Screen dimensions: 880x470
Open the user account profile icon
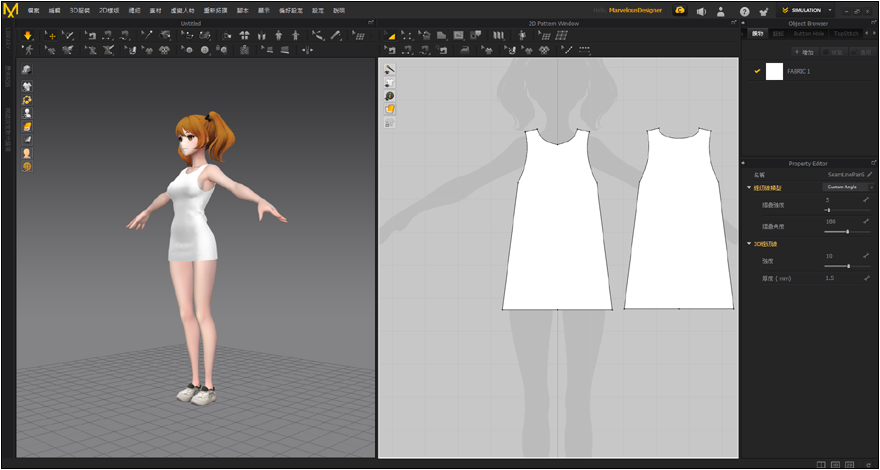pyautogui.click(x=722, y=11)
